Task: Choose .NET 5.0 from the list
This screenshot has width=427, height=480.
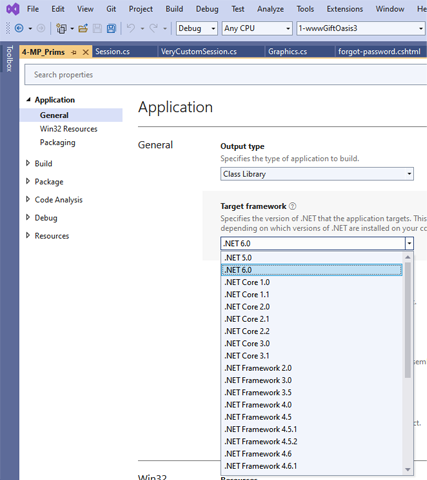Action: click(x=312, y=258)
